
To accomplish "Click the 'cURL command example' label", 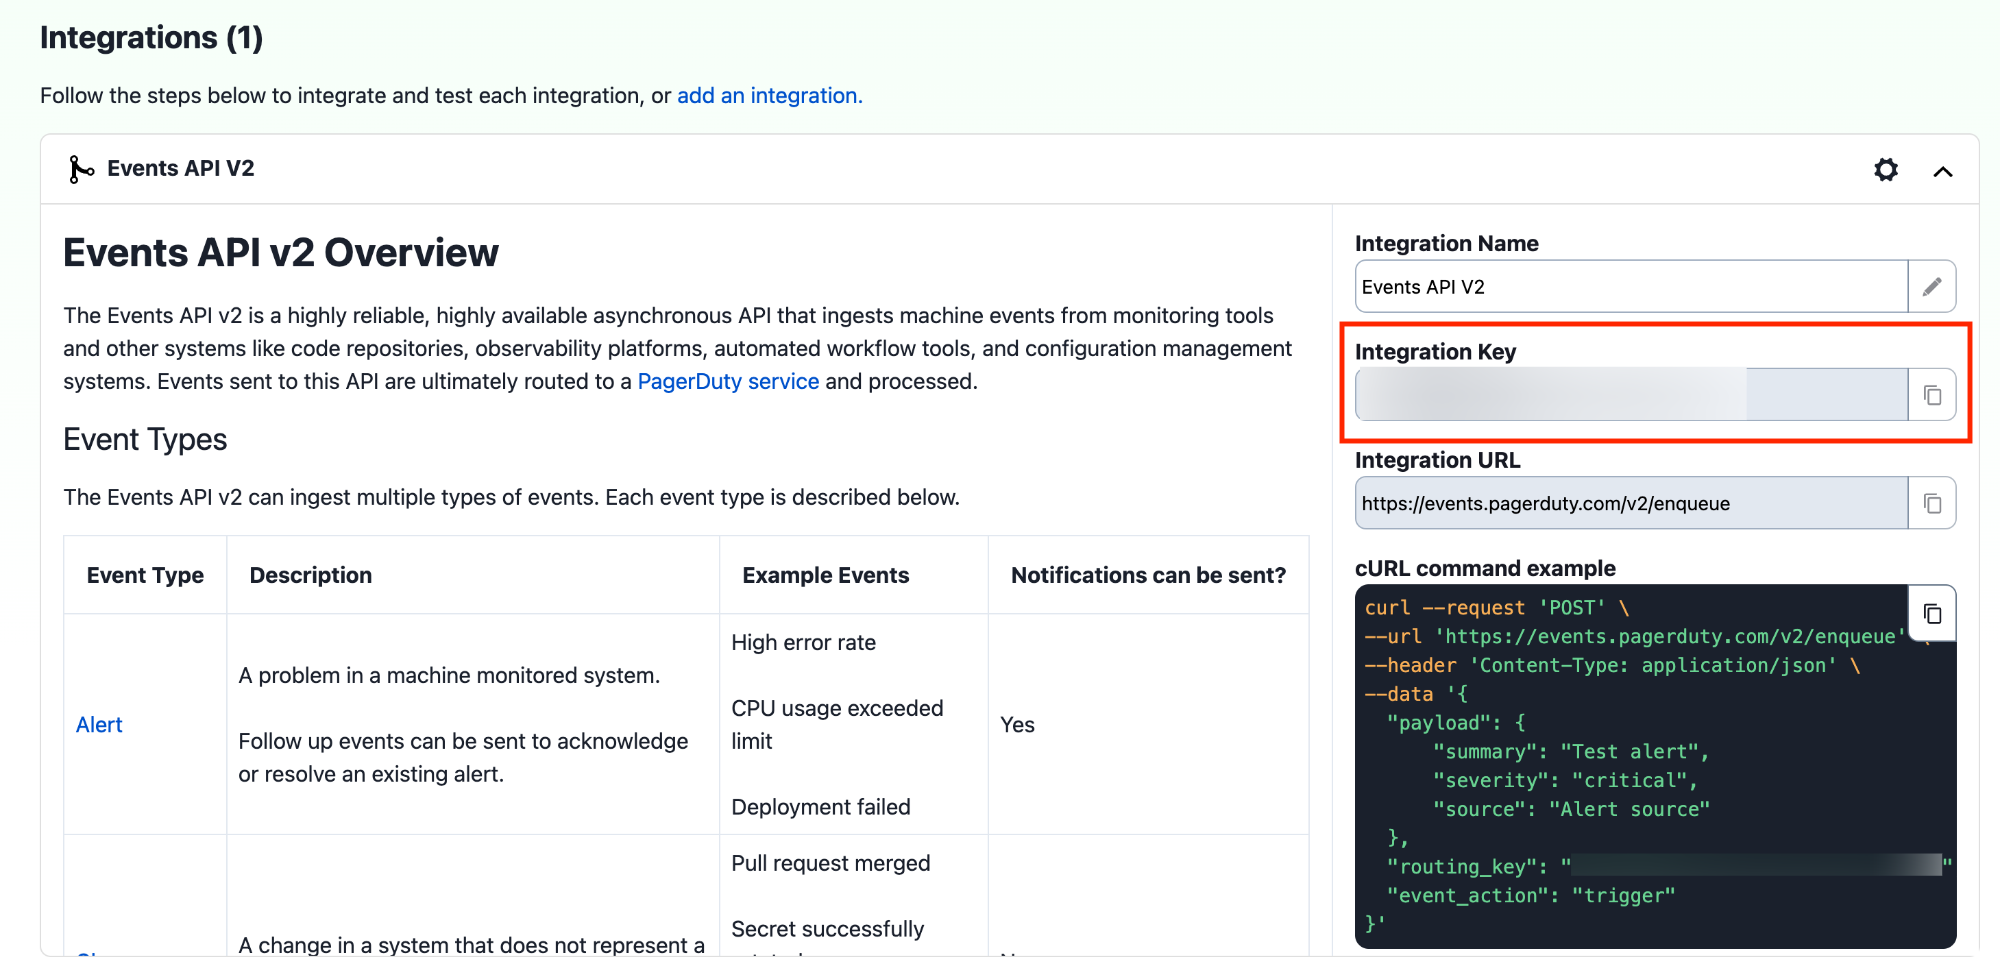I will point(1485,569).
